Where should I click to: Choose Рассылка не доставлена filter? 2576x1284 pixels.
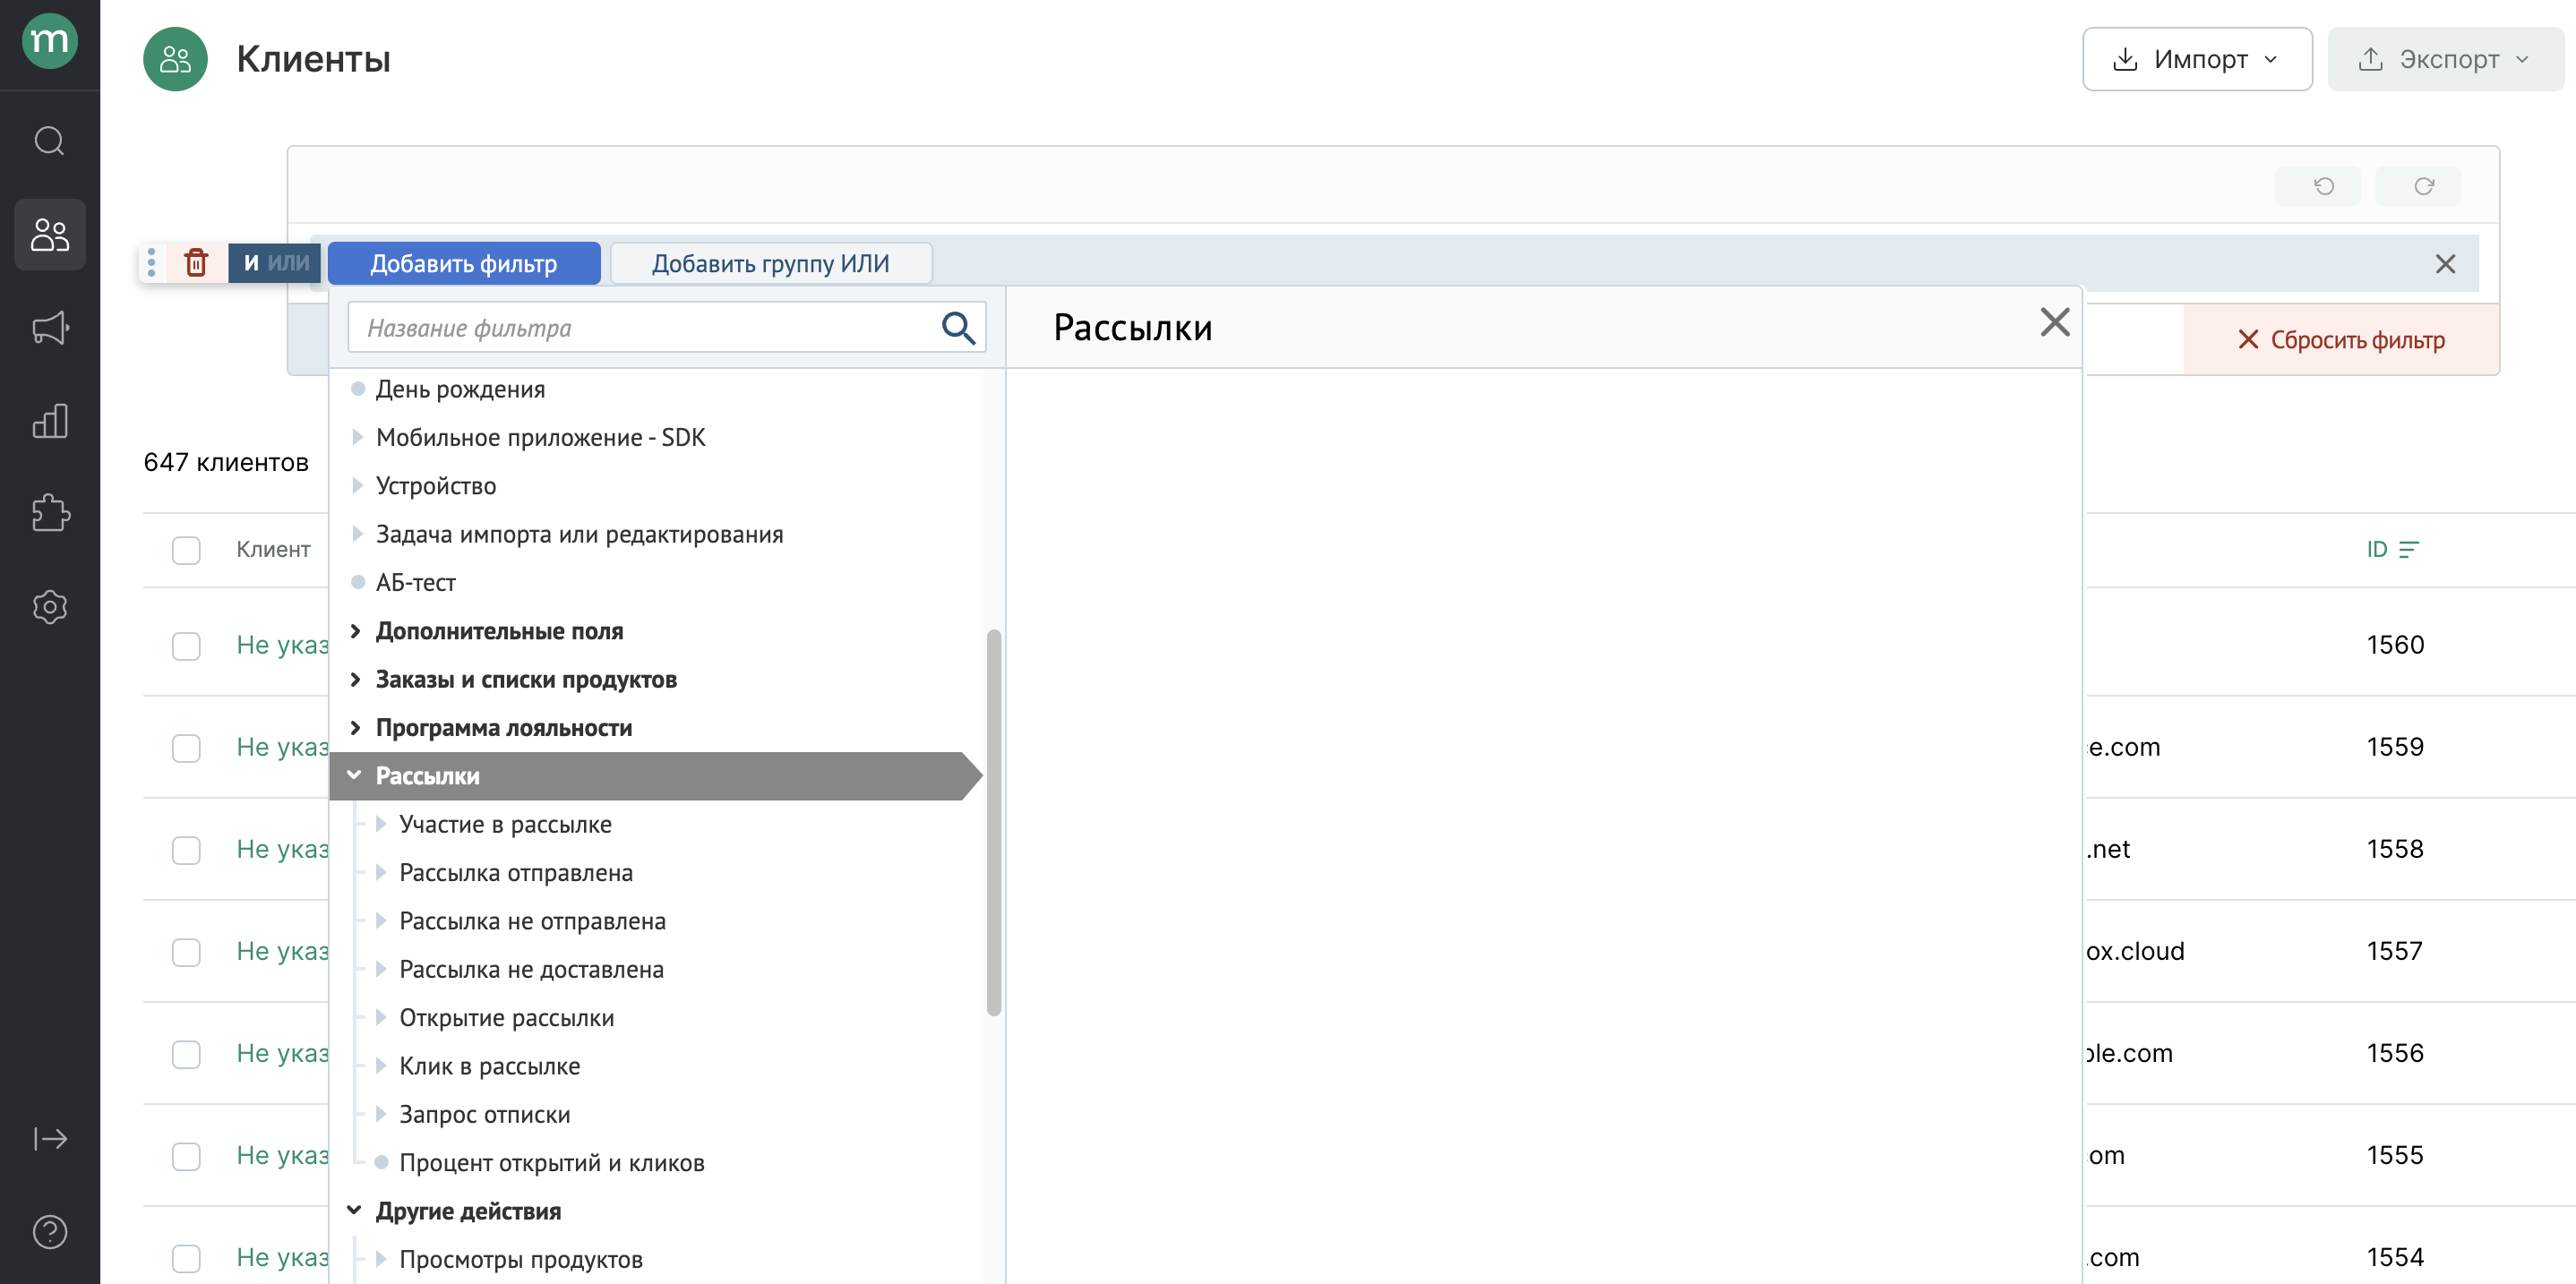(x=531, y=970)
